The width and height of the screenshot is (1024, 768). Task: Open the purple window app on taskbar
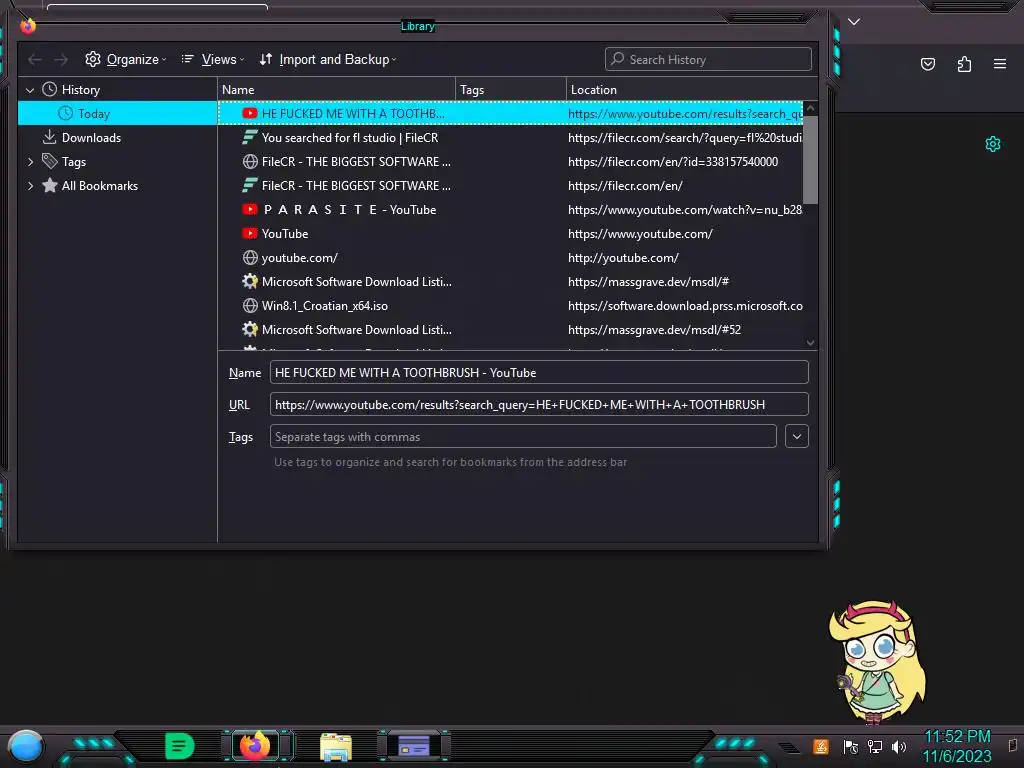(x=413, y=746)
